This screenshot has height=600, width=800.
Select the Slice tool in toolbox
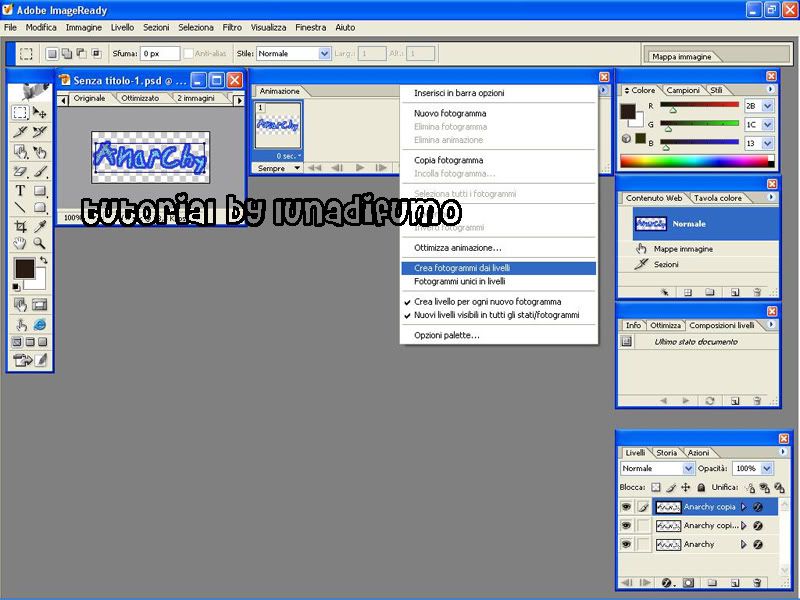tap(20, 132)
